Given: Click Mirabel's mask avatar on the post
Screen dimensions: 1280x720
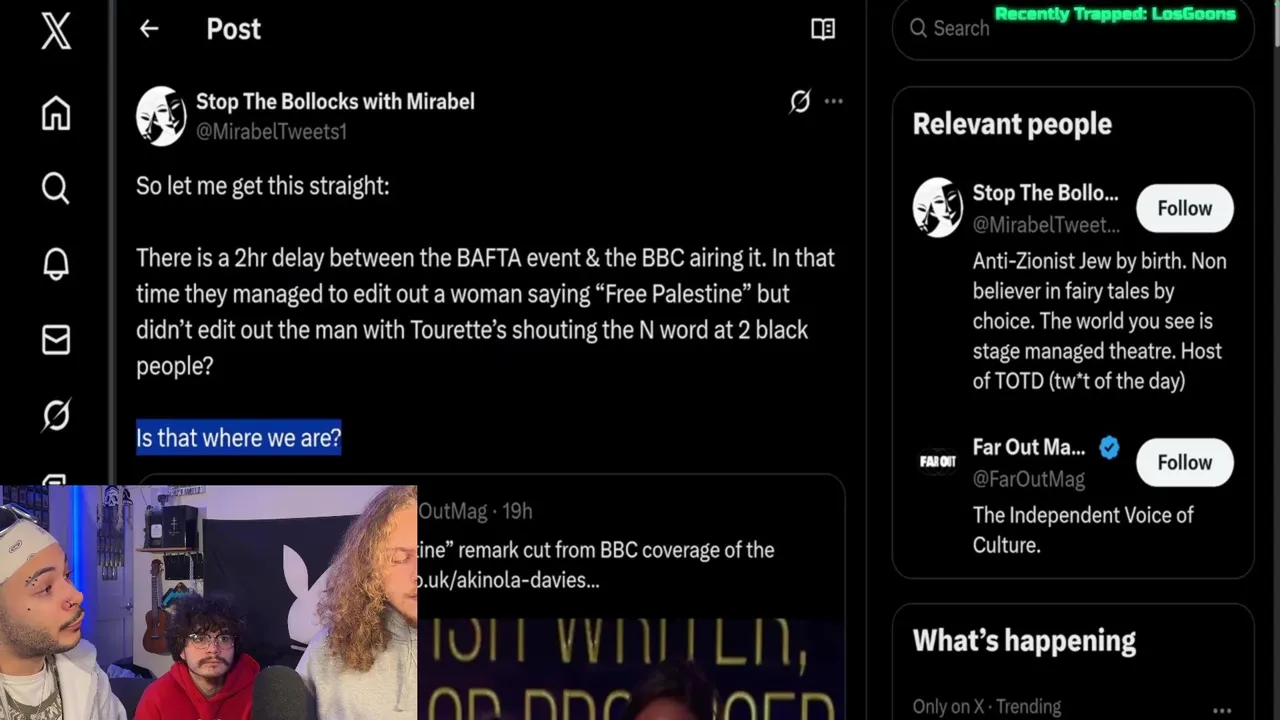Looking at the screenshot, I should click(x=161, y=116).
